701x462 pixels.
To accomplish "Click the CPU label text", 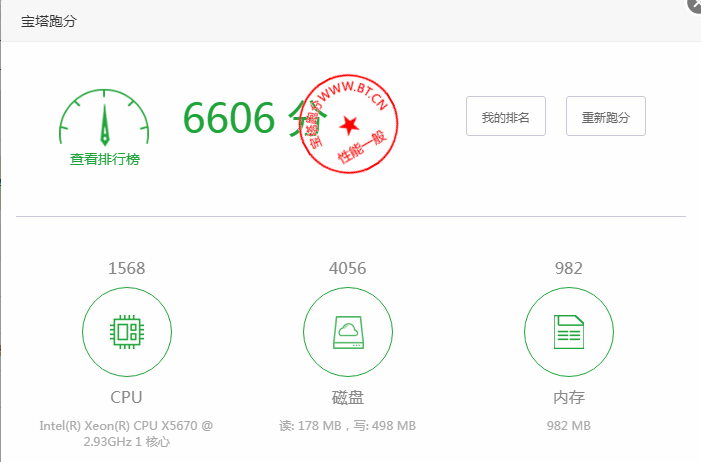I will pyautogui.click(x=127, y=397).
